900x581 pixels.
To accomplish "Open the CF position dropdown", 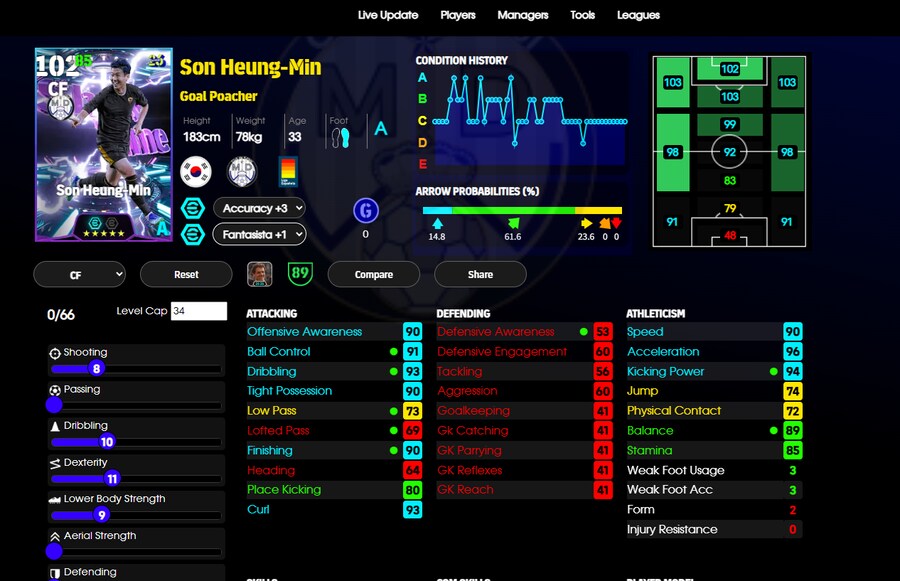I will [79, 274].
